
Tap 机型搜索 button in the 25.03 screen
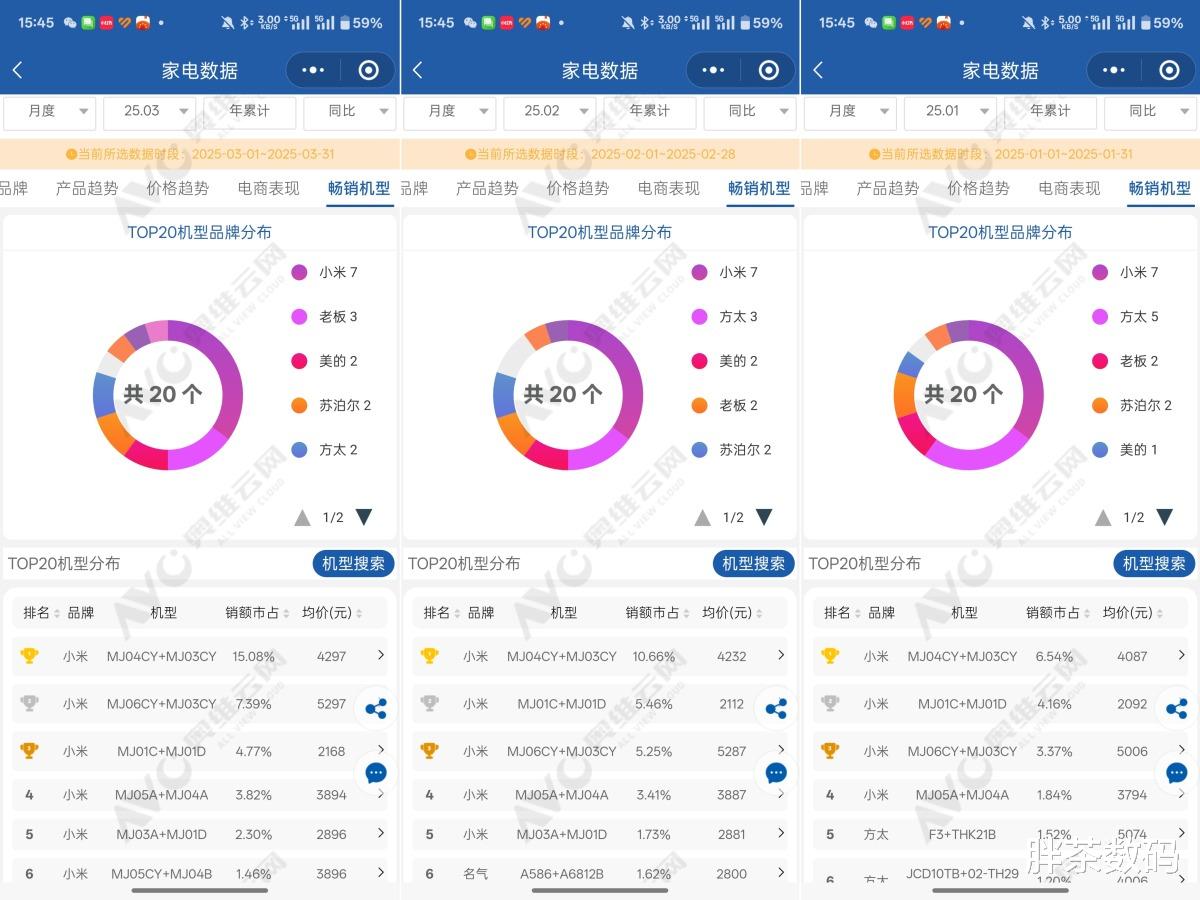tap(354, 563)
